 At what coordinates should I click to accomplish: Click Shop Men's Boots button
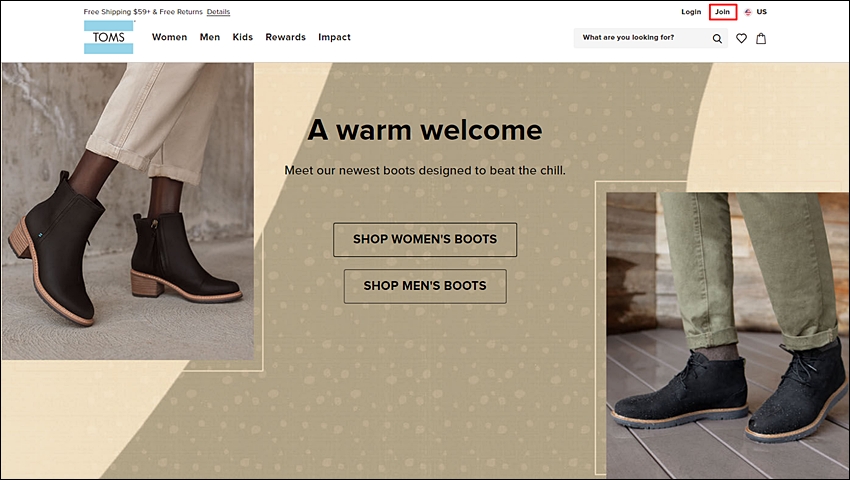425,286
